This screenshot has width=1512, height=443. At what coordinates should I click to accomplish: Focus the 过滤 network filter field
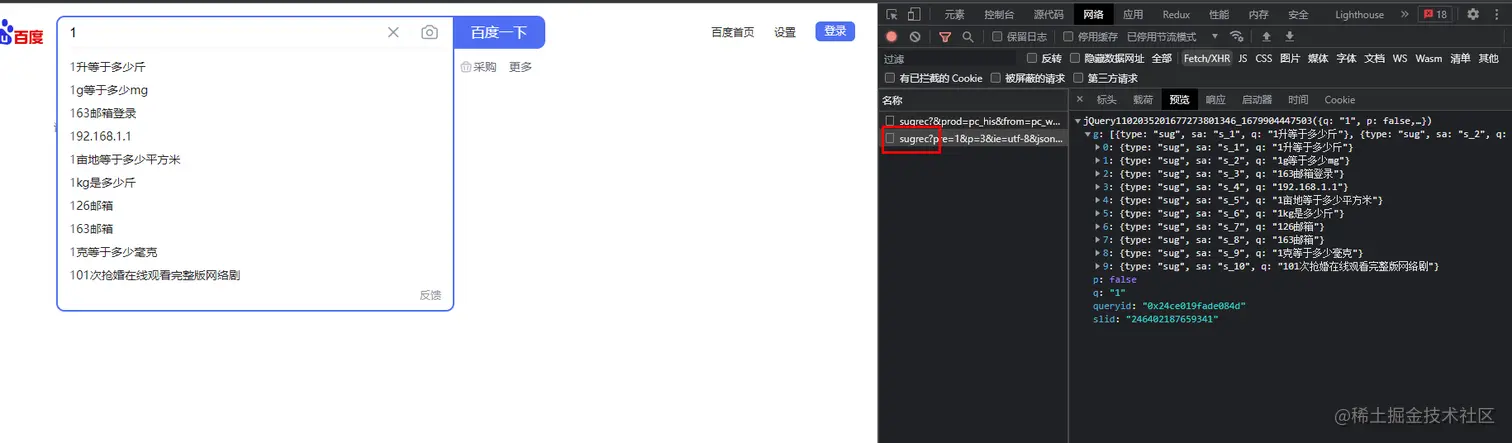pos(950,59)
